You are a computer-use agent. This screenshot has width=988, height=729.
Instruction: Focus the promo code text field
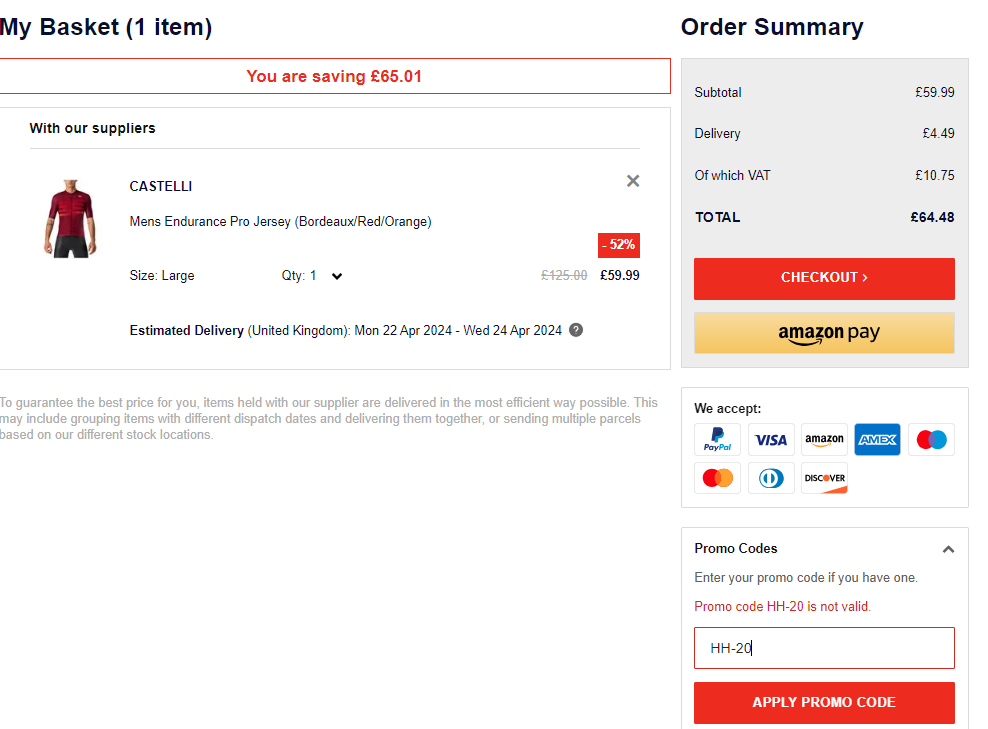click(824, 648)
